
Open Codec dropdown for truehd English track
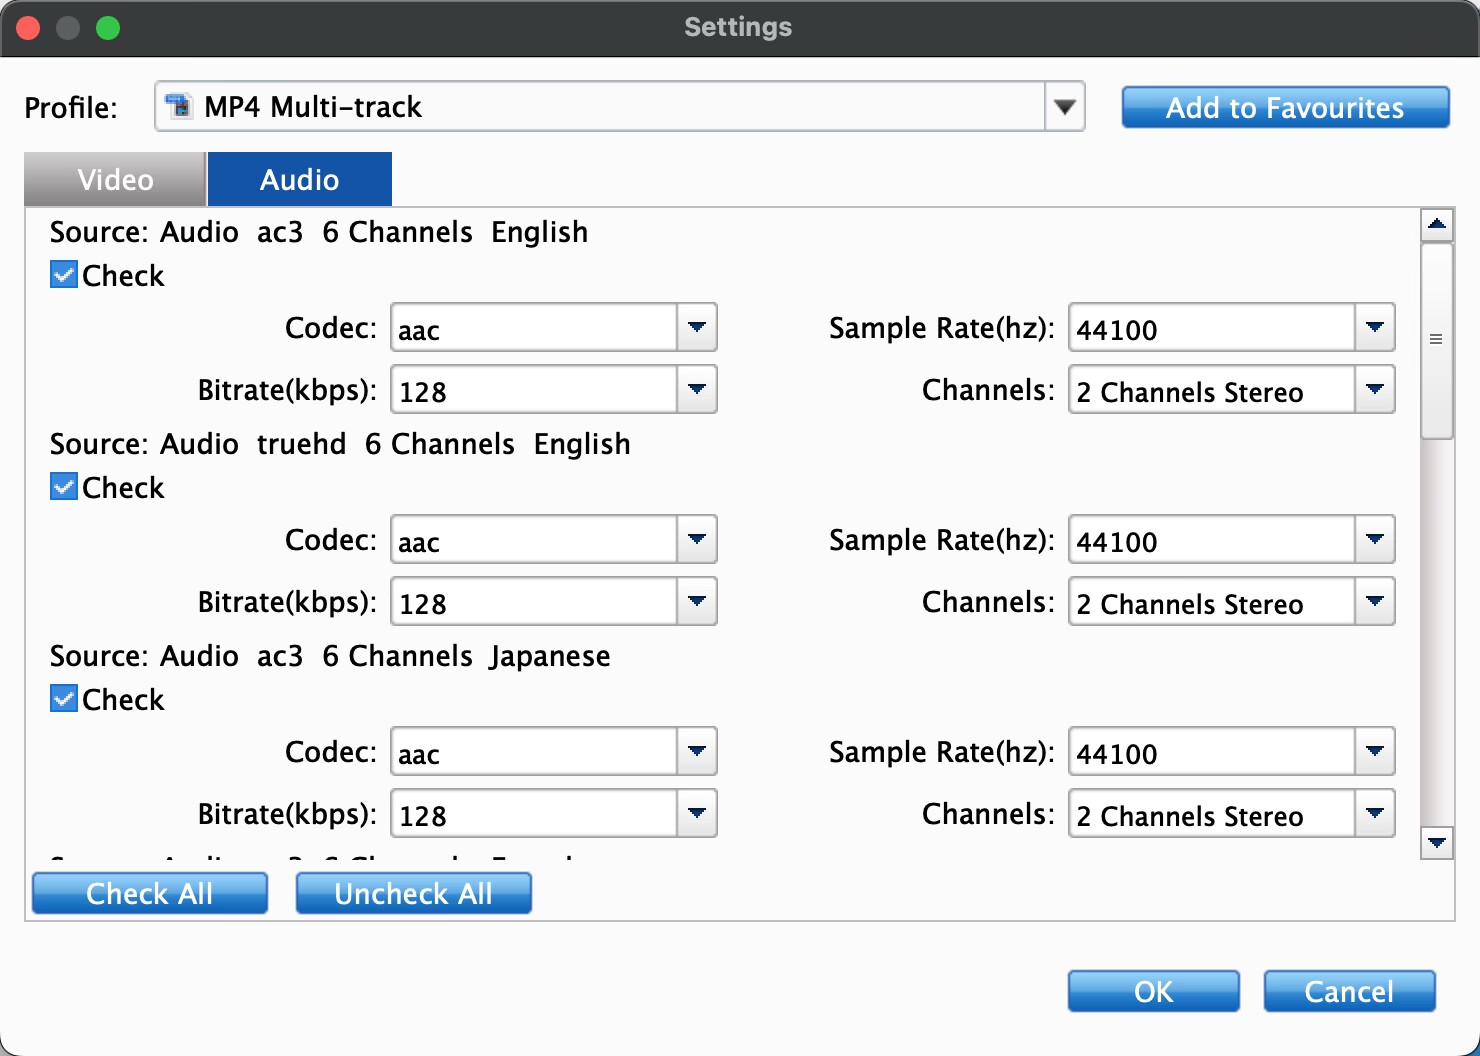pos(697,539)
